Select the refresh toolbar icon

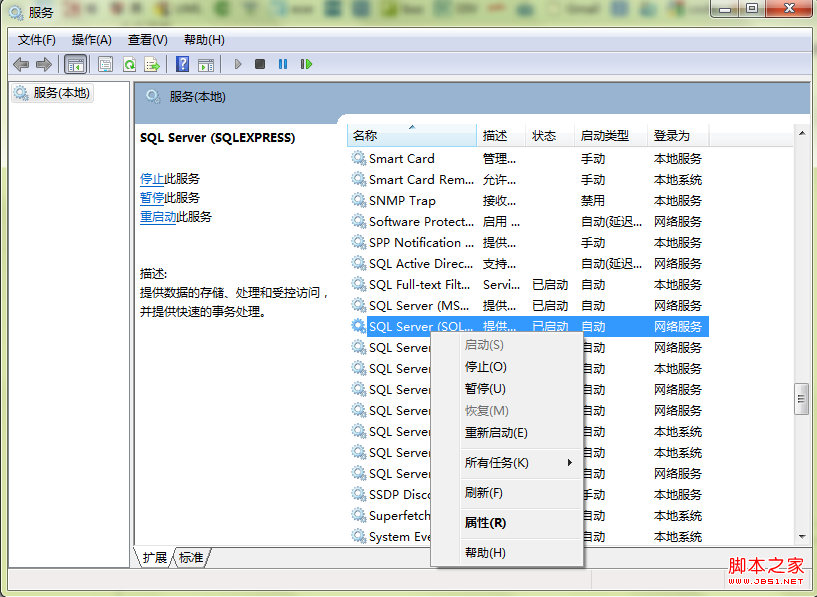[131, 64]
